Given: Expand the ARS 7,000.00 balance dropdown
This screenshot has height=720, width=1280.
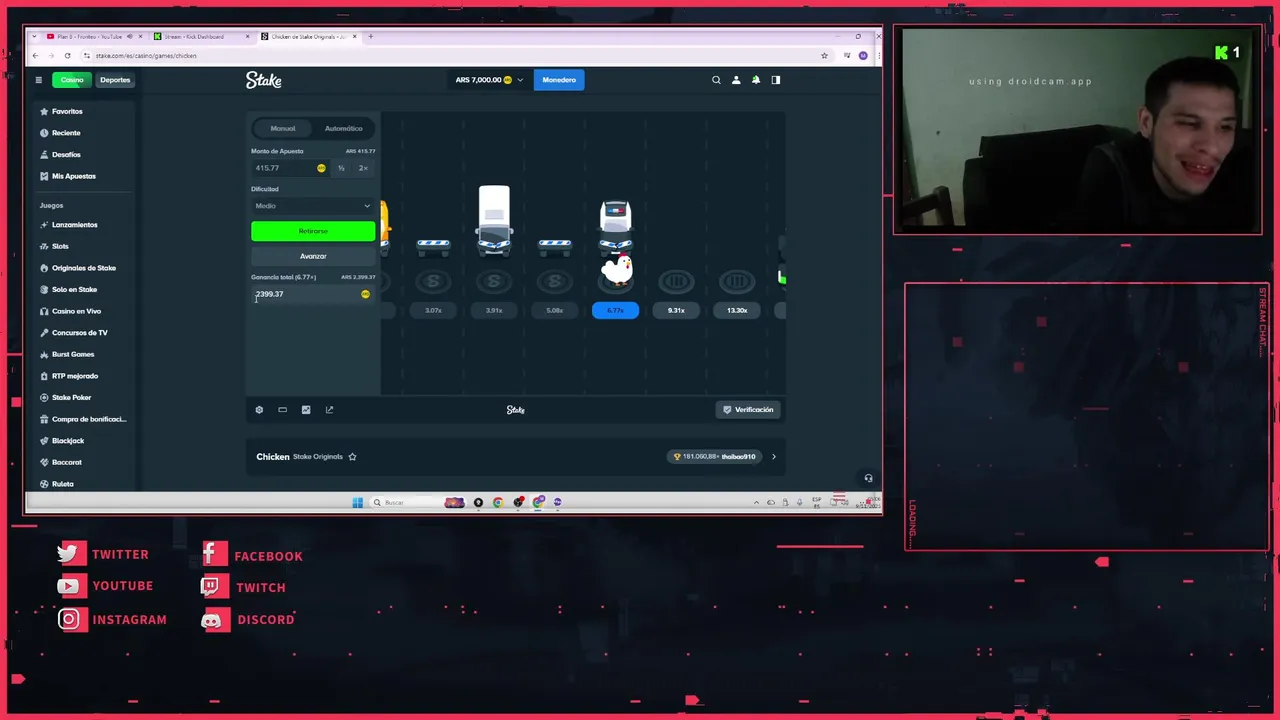Looking at the screenshot, I should [490, 80].
